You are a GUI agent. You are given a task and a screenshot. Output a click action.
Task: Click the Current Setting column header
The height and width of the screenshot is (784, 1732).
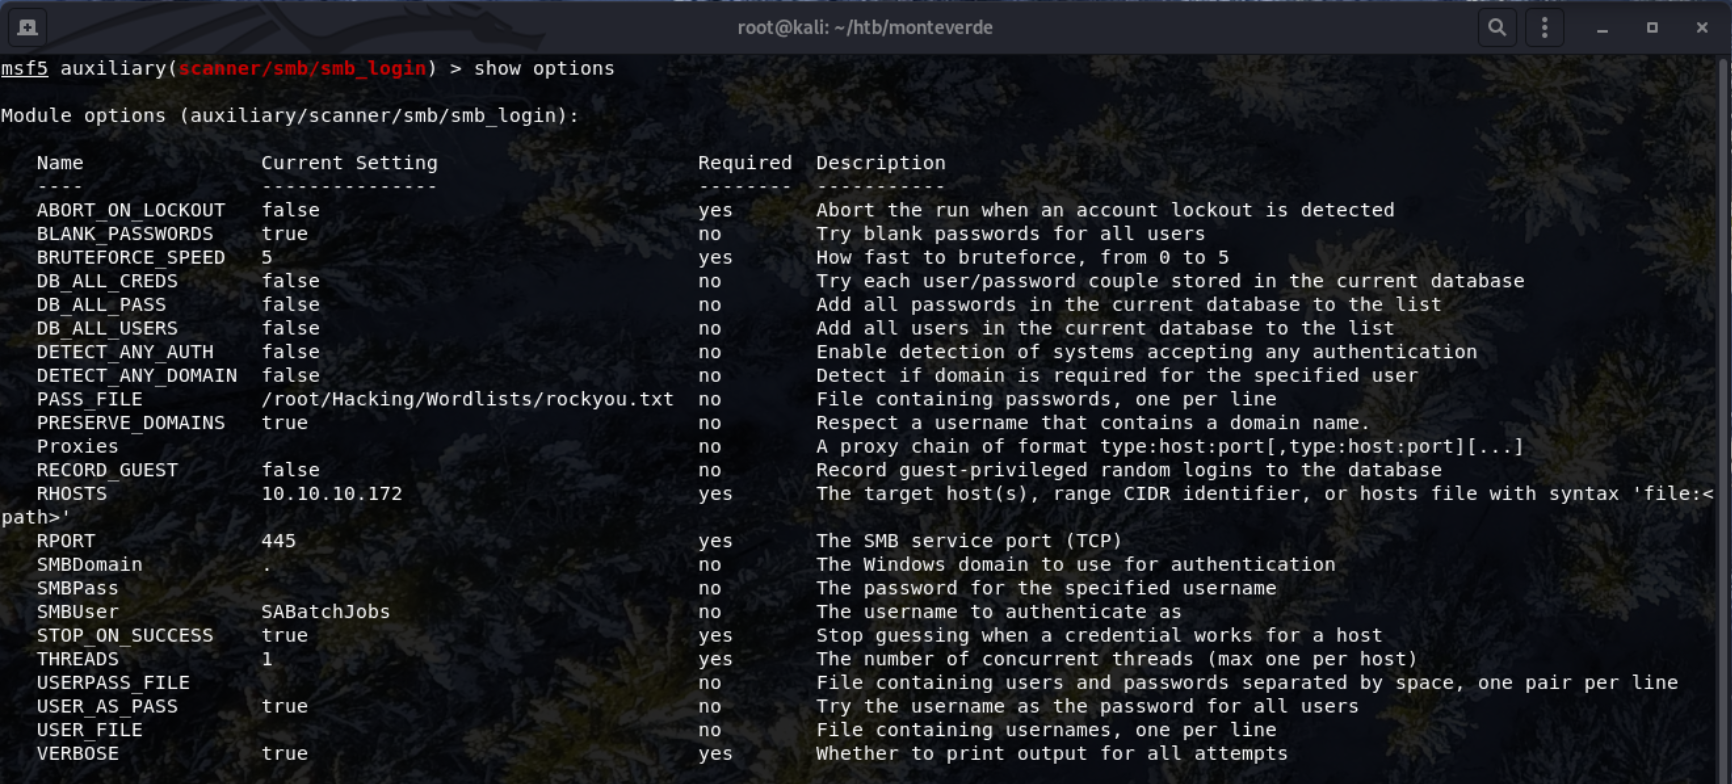(349, 162)
